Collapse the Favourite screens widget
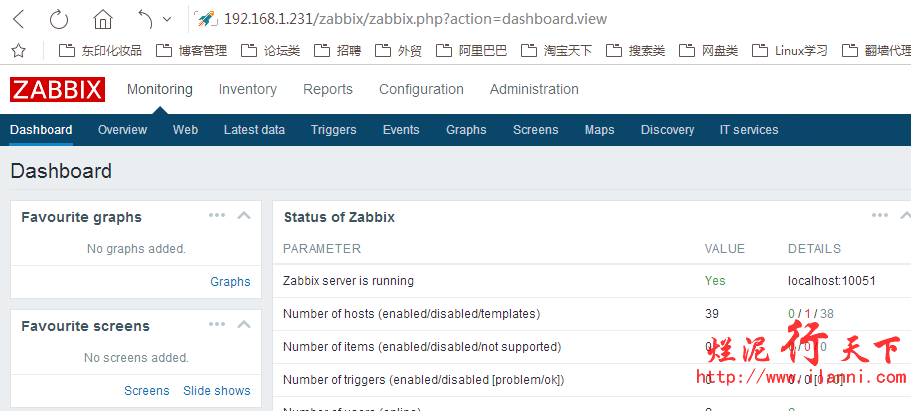 [244, 324]
